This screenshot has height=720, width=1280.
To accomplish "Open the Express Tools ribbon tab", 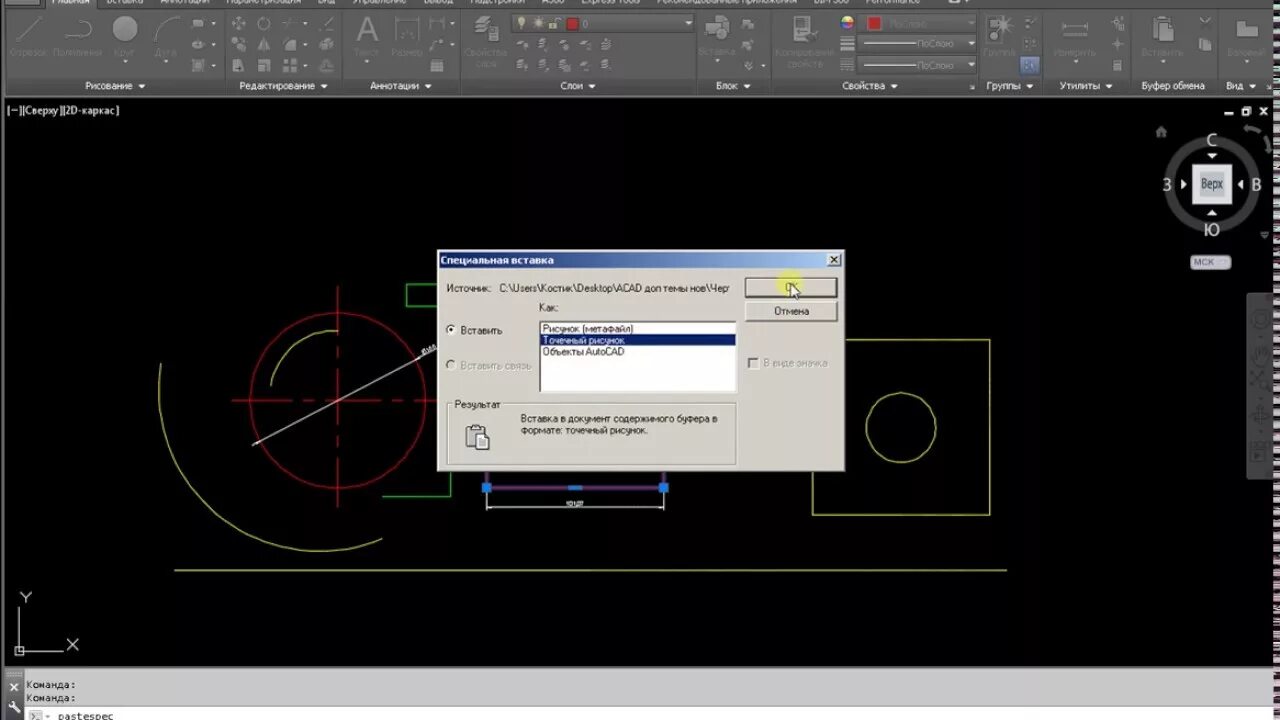I will click(610, 3).
